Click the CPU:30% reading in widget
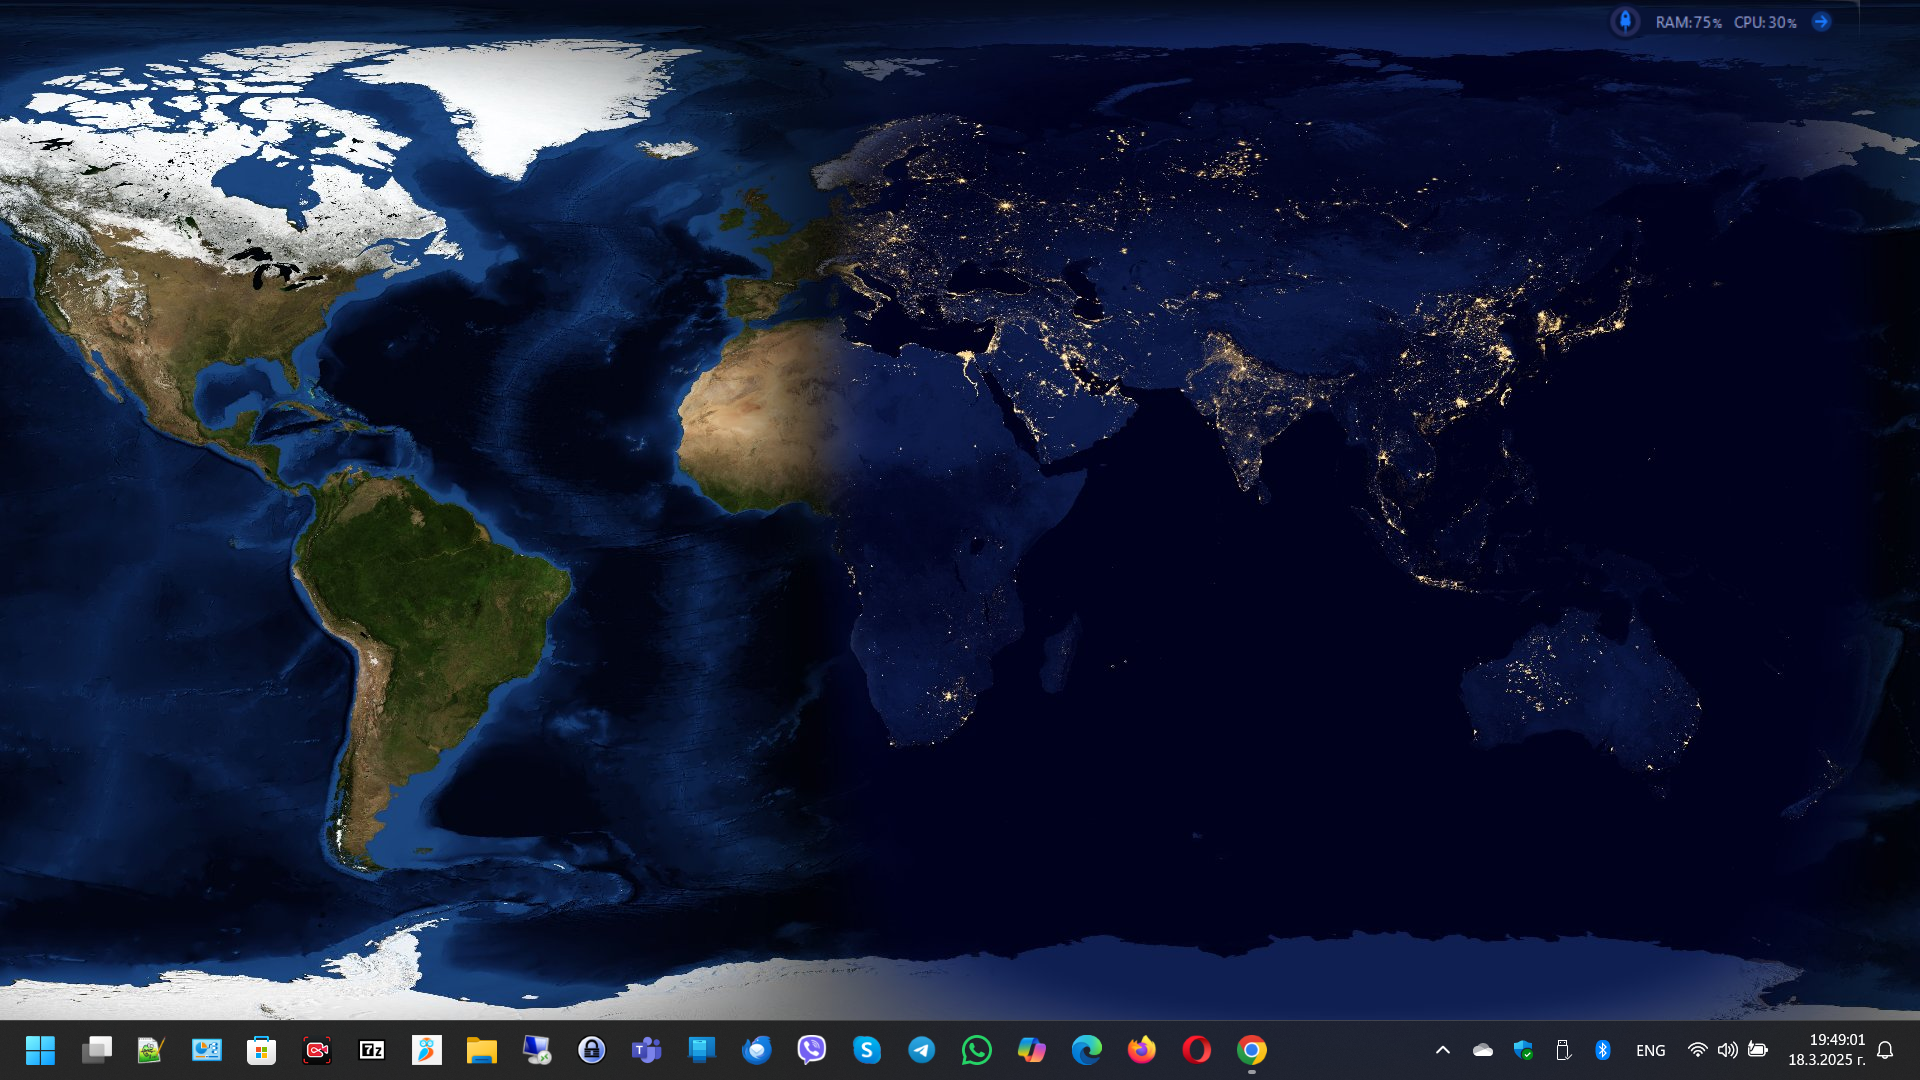This screenshot has width=1920, height=1080. (x=1766, y=22)
